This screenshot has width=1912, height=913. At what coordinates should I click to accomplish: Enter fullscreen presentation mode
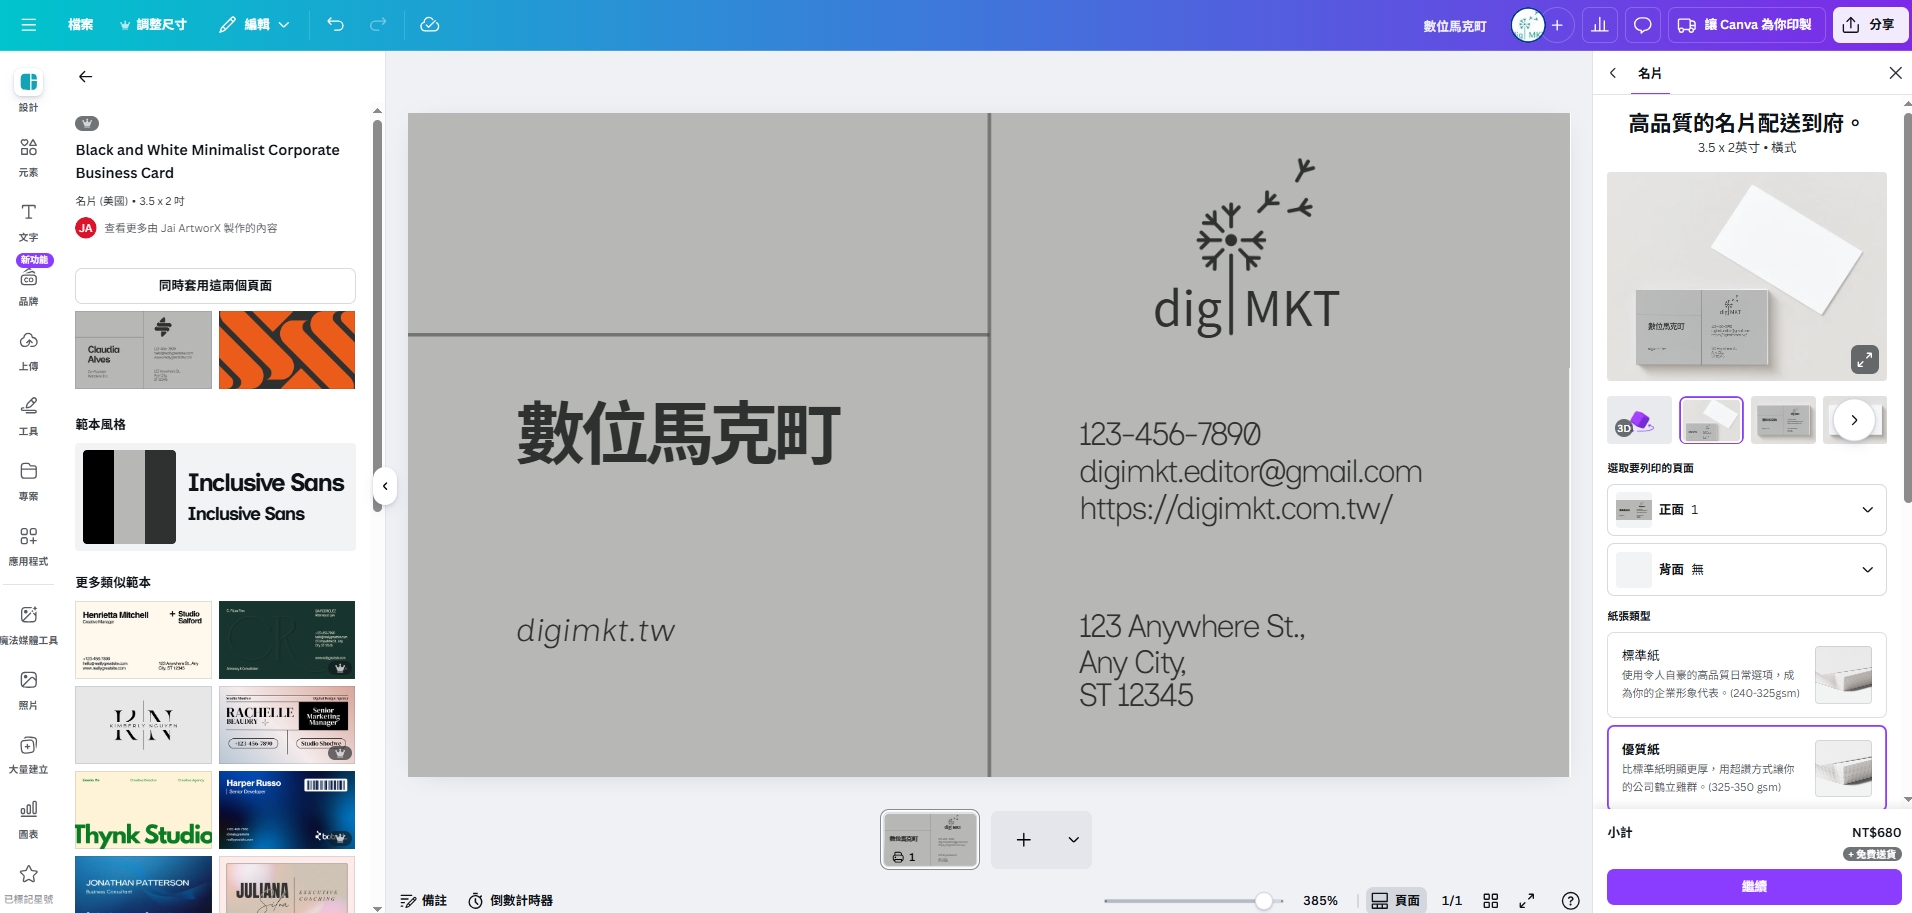[x=1527, y=901]
